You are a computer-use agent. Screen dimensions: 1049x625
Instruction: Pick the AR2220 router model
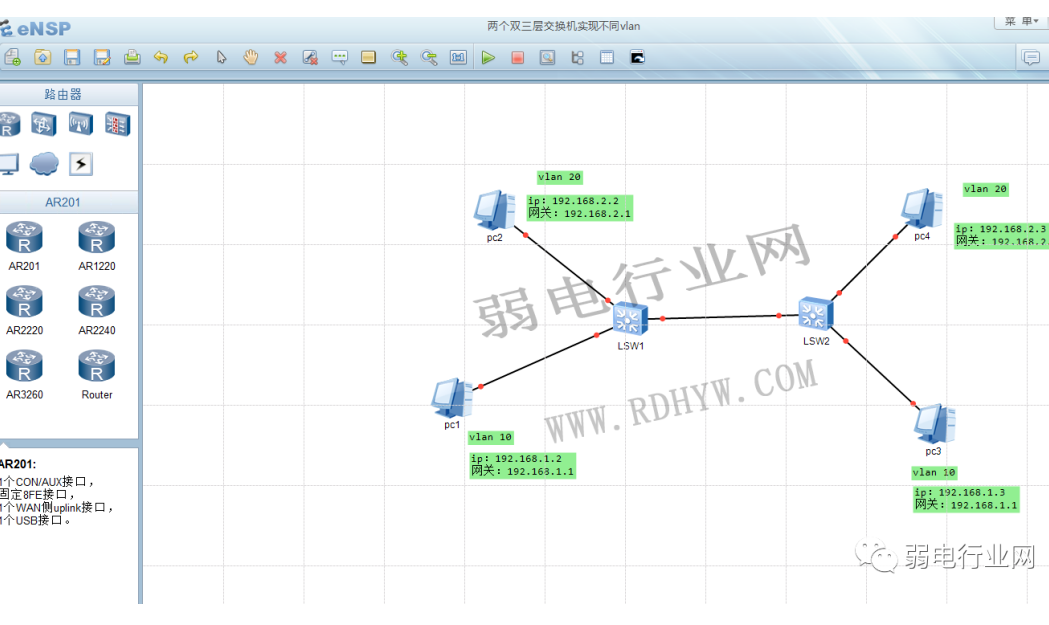(x=24, y=300)
